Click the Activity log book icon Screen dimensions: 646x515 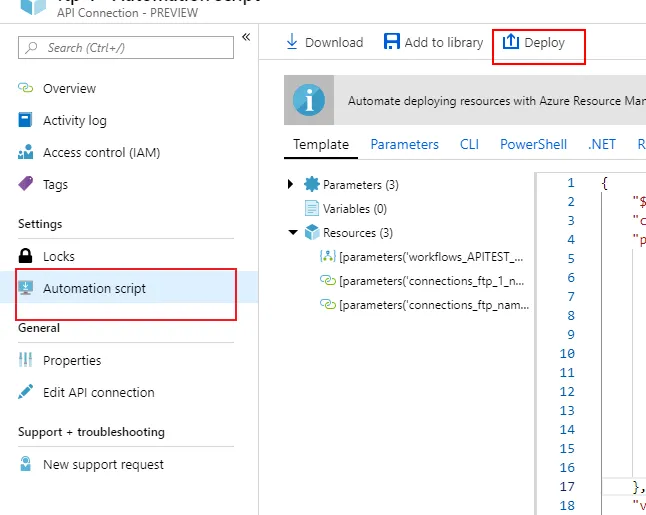[x=25, y=120]
